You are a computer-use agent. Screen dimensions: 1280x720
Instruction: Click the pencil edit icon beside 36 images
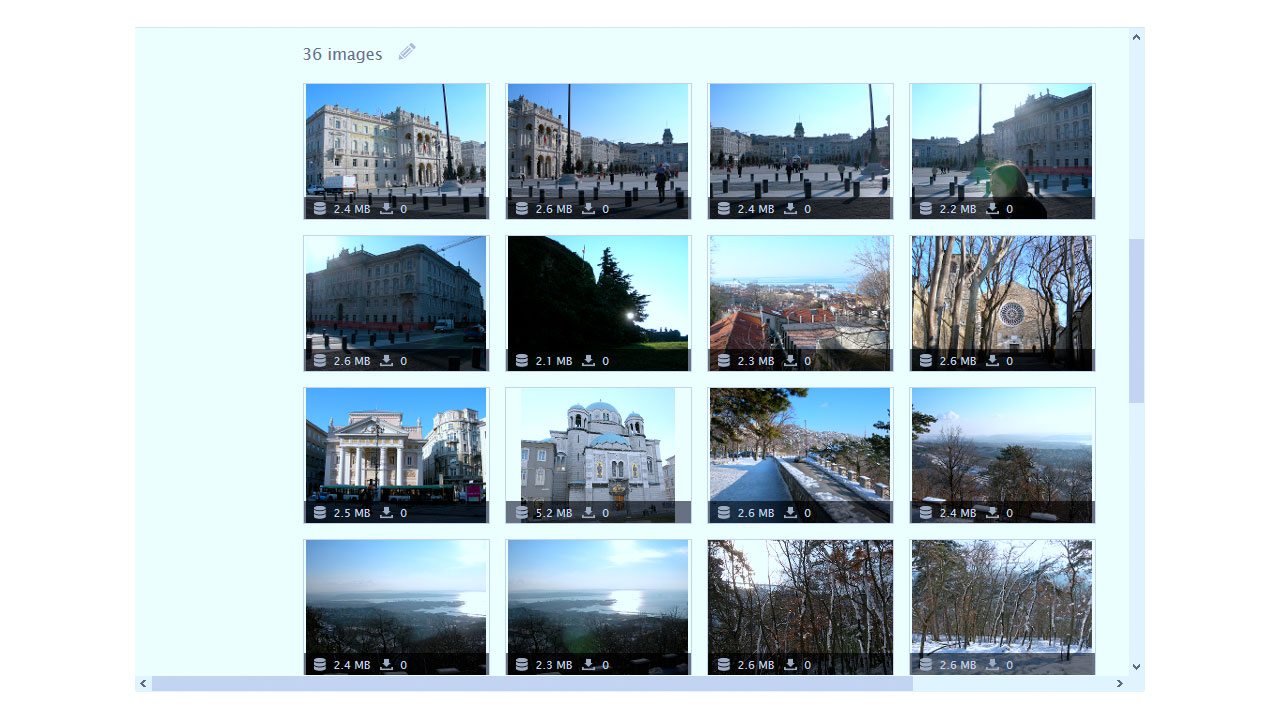407,52
